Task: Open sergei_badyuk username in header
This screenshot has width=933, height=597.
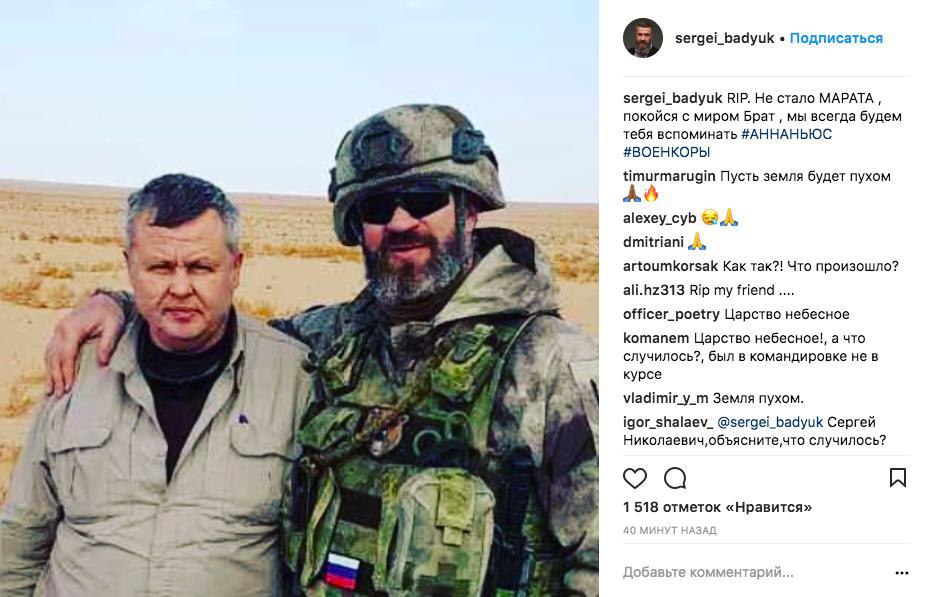Action: [724, 38]
